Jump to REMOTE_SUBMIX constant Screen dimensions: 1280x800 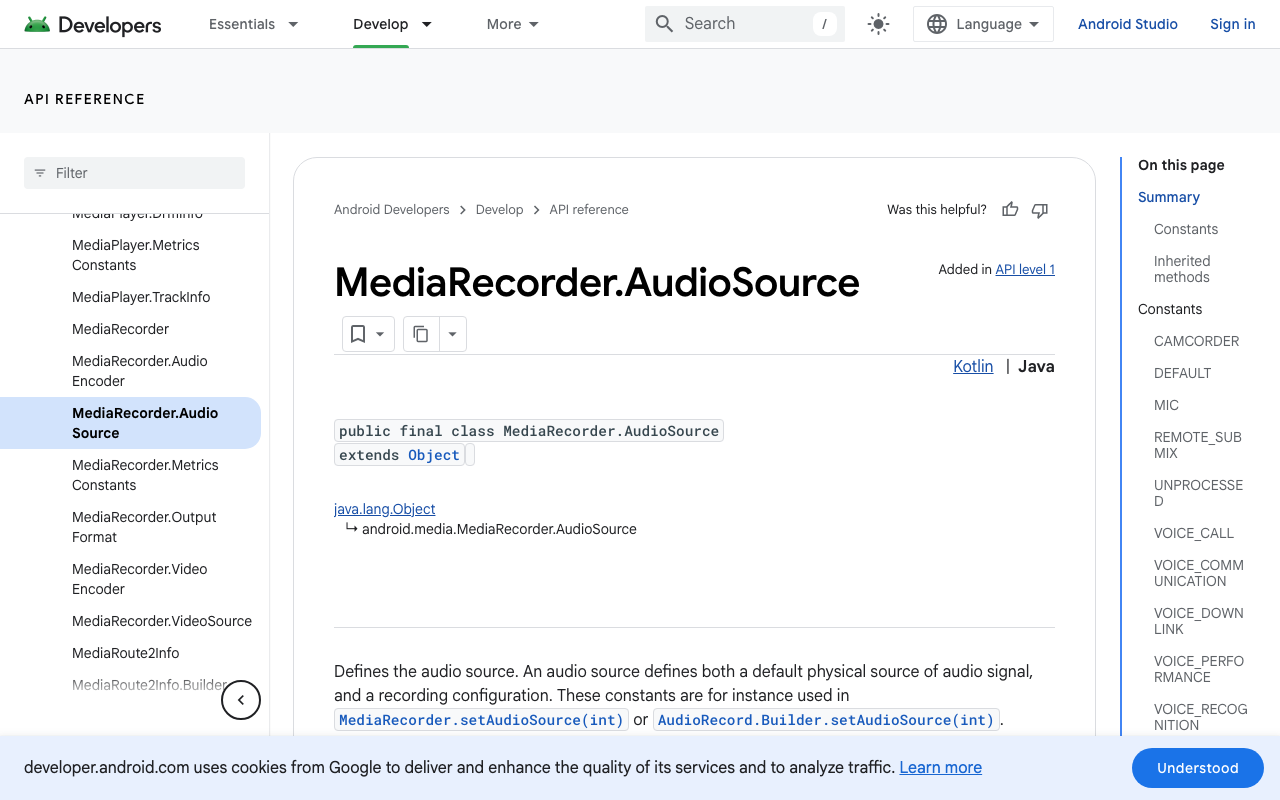(x=1198, y=445)
